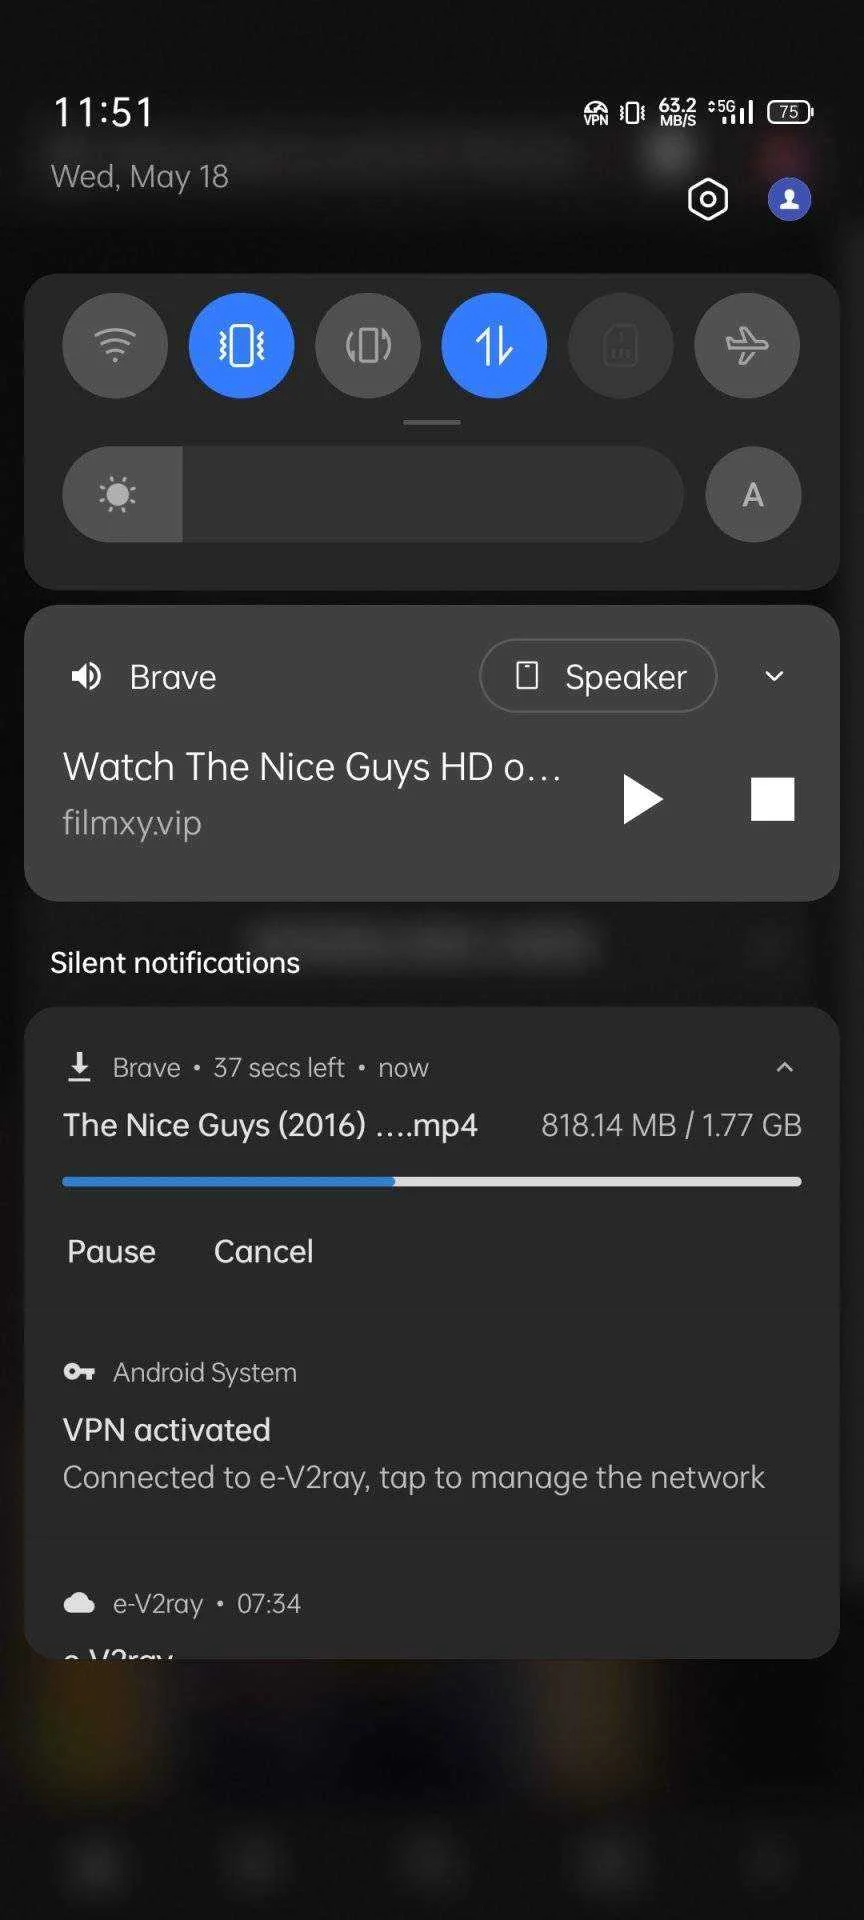Open The Nice Guys (2016) mp4 download
This screenshot has width=864, height=1920.
270,1125
